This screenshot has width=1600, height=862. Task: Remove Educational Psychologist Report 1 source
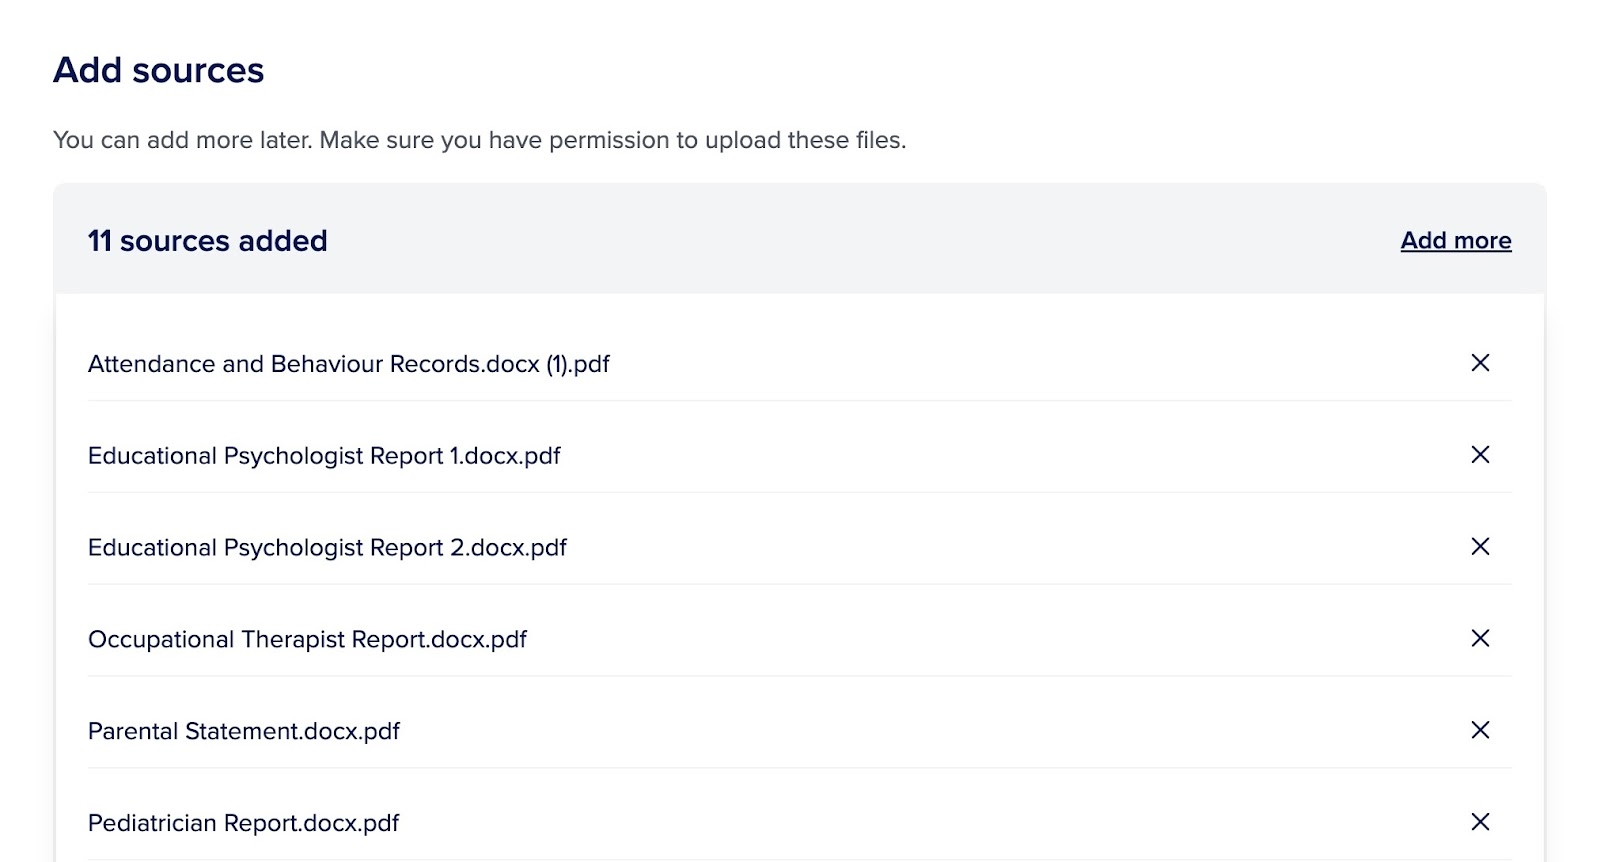[x=1480, y=455]
